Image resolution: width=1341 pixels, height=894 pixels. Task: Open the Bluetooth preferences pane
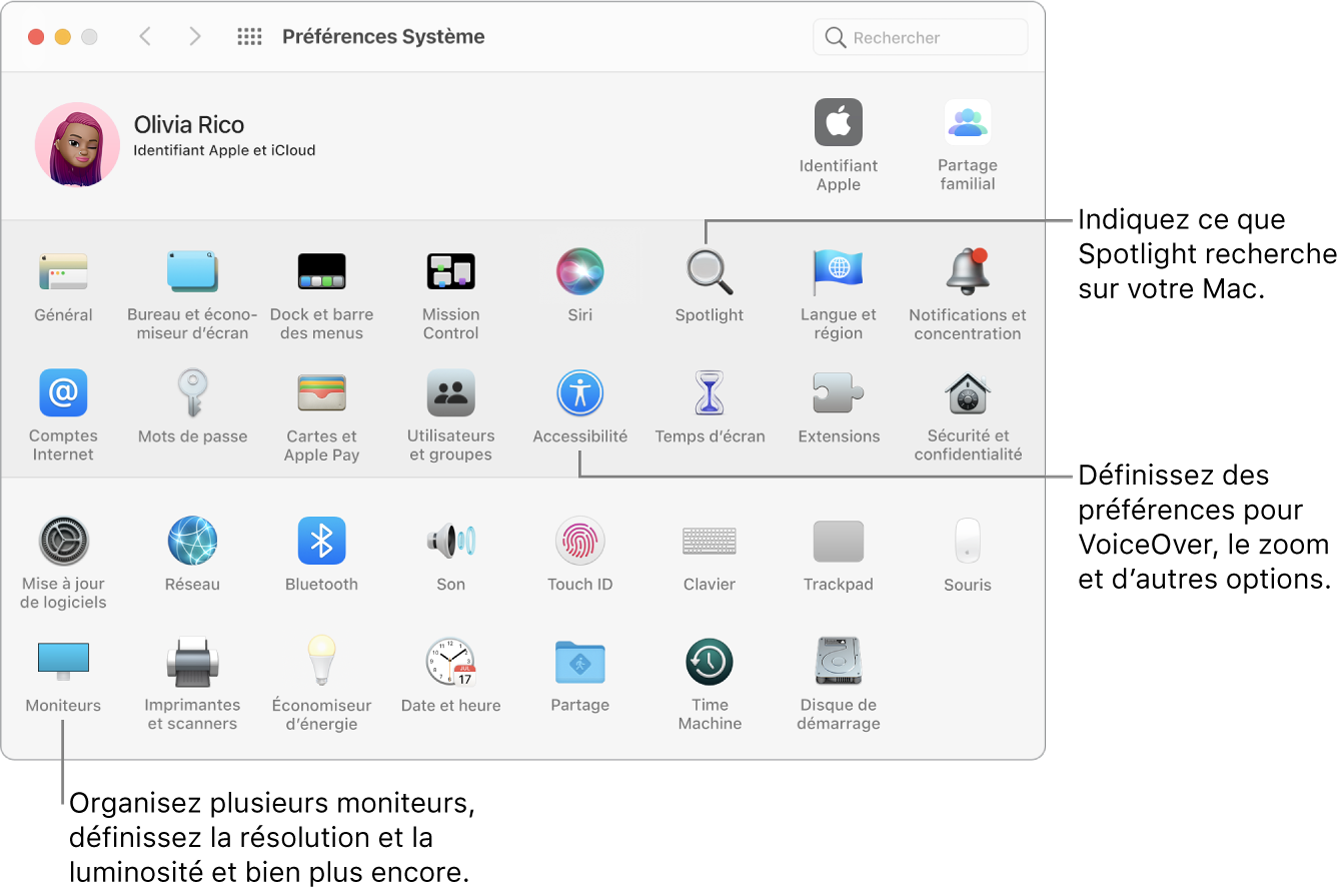coord(322,541)
